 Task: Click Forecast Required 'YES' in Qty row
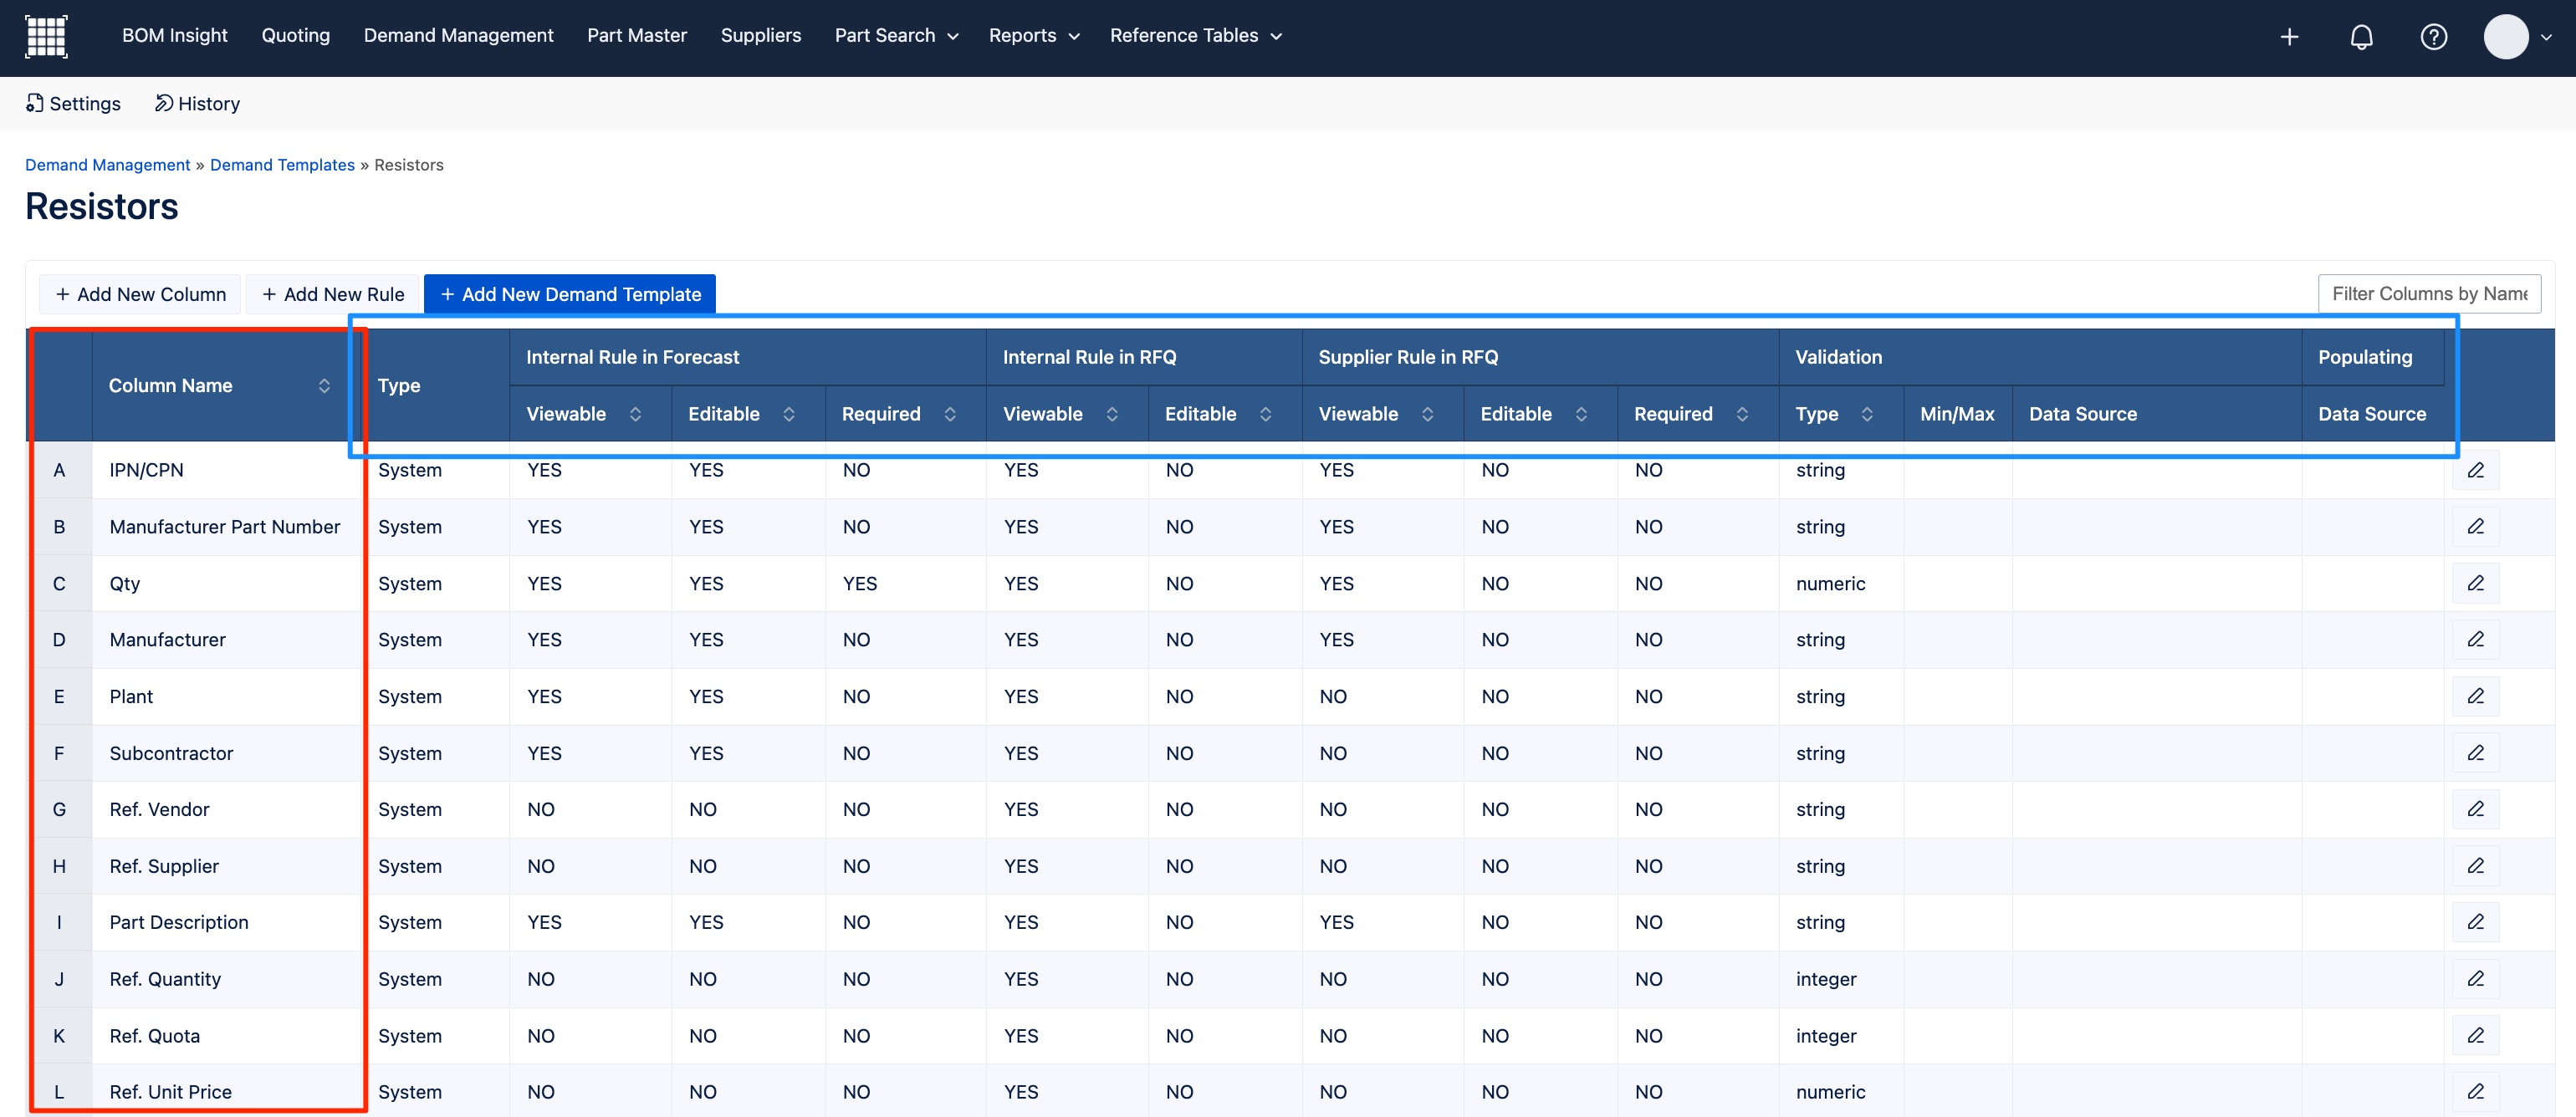[860, 584]
